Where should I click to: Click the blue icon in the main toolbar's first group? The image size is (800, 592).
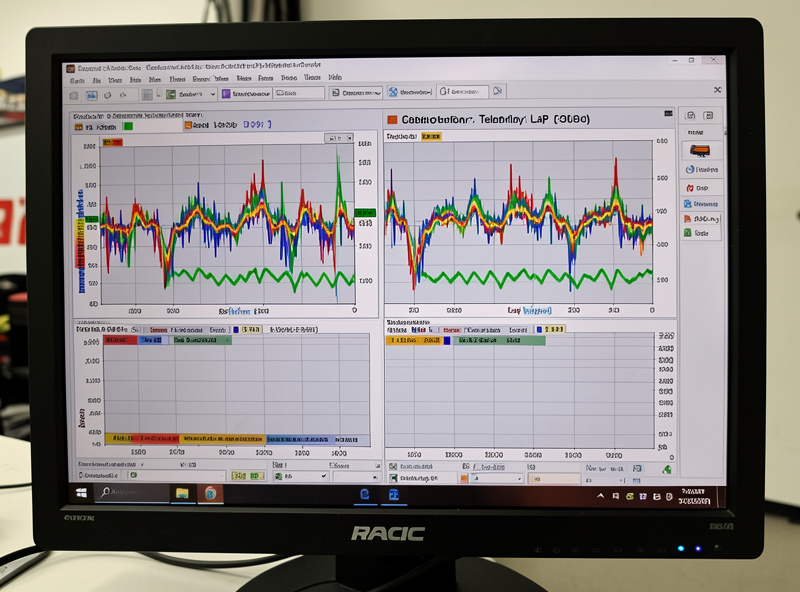point(91,95)
